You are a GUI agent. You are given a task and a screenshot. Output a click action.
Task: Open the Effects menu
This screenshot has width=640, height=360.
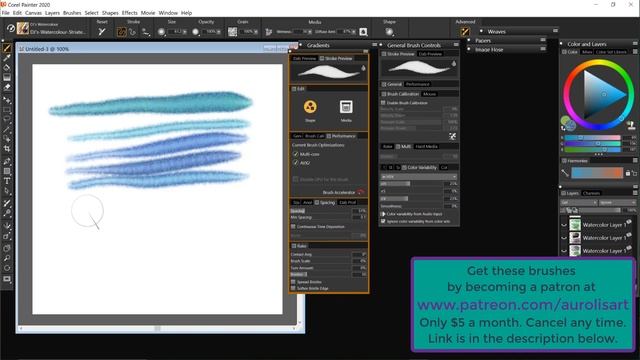click(x=129, y=13)
